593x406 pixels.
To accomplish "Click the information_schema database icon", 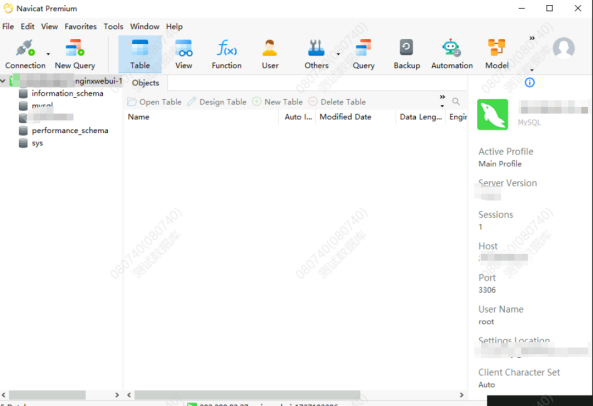I will tap(23, 93).
